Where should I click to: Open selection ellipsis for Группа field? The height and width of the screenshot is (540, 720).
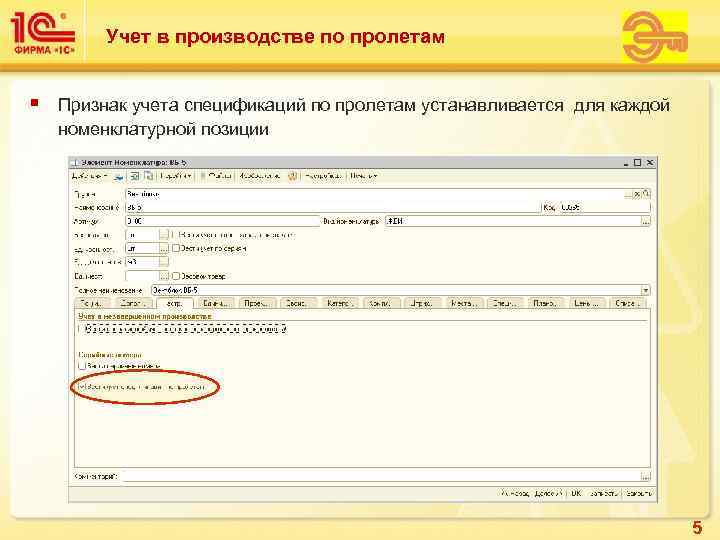(629, 195)
